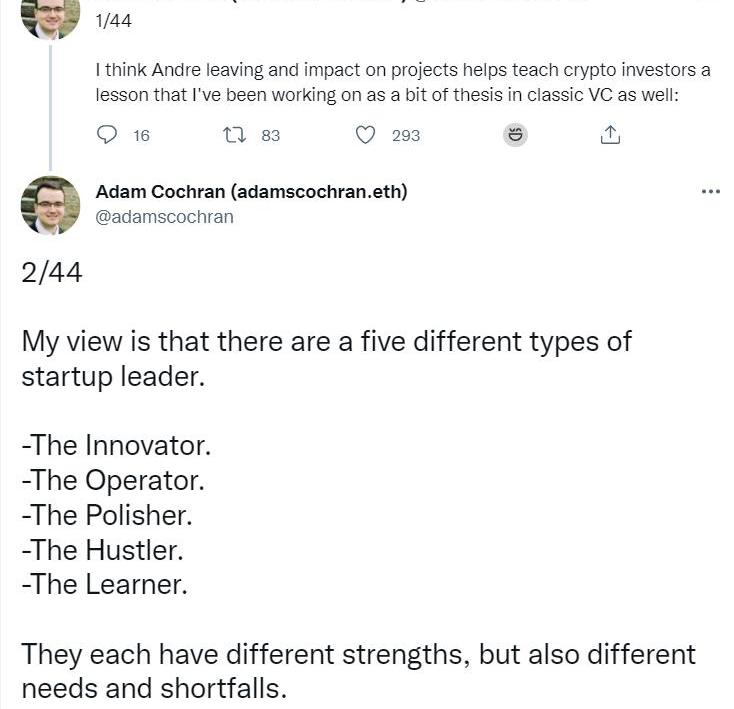Like the 1/44 tweet with the heart icon
The width and height of the screenshot is (734, 709).
pyautogui.click(x=365, y=135)
